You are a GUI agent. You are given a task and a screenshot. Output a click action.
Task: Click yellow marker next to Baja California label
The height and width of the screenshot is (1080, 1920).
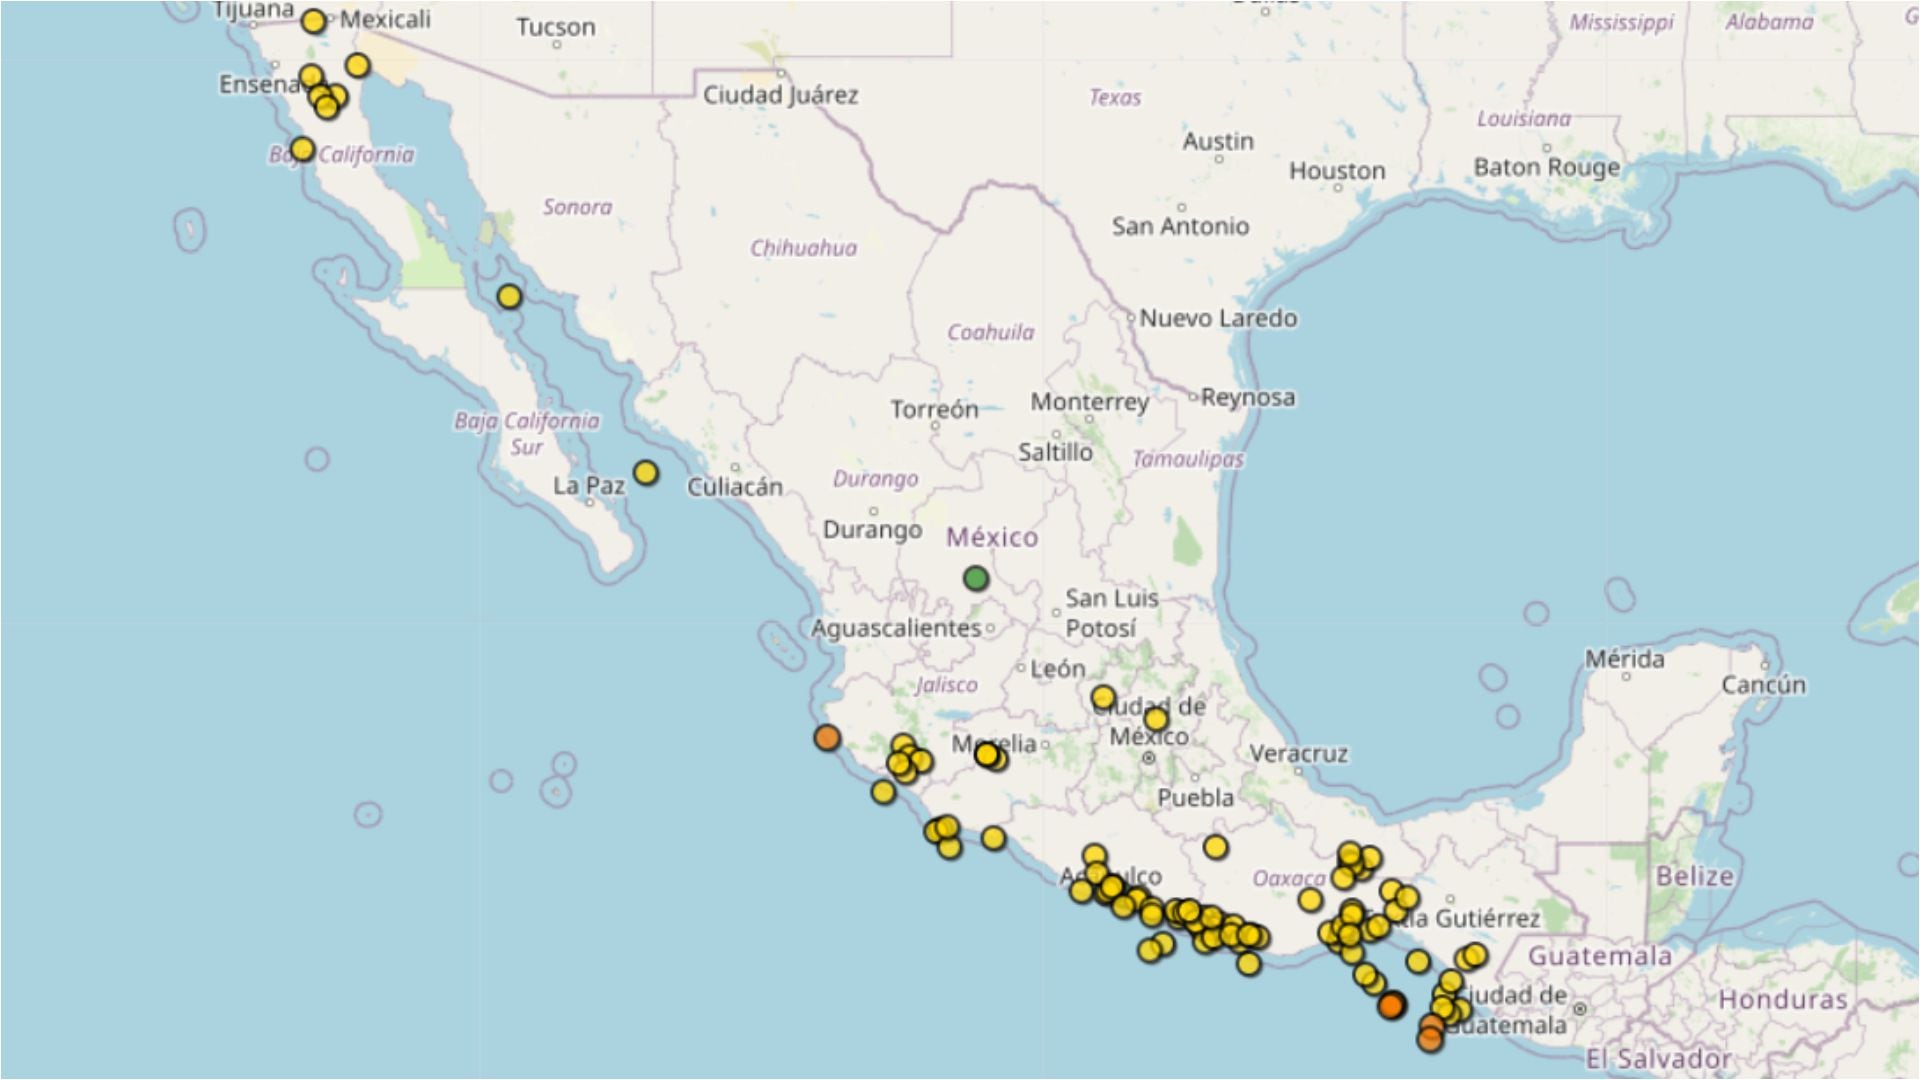302,150
